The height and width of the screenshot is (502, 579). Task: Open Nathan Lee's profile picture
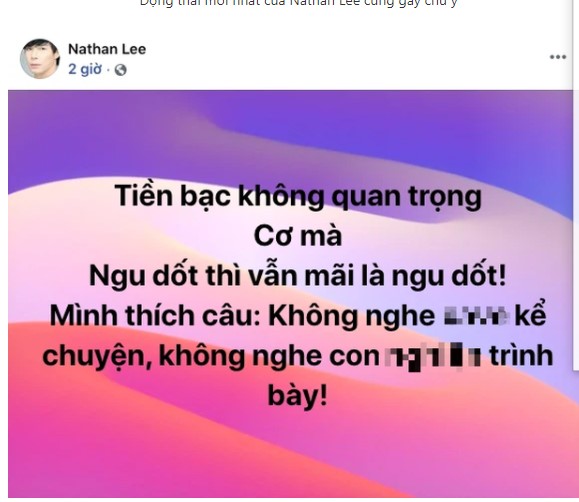[x=40, y=58]
